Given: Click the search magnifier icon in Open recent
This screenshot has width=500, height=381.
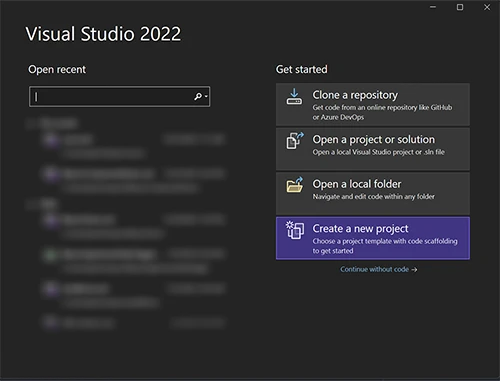Looking at the screenshot, I should (x=198, y=97).
